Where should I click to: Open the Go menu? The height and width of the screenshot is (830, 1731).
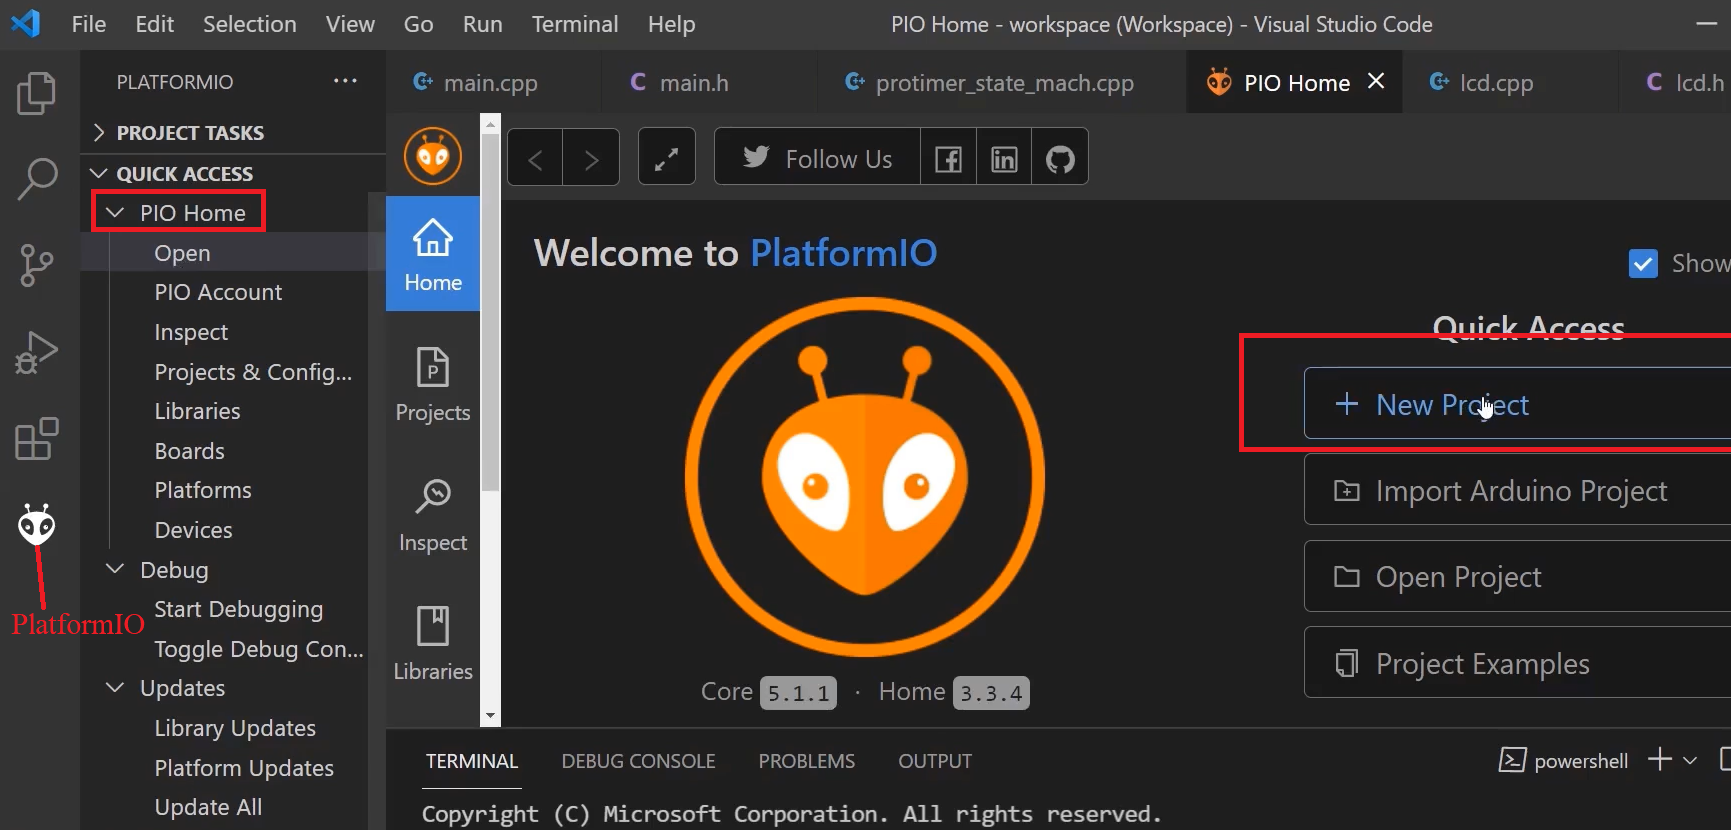coord(418,24)
